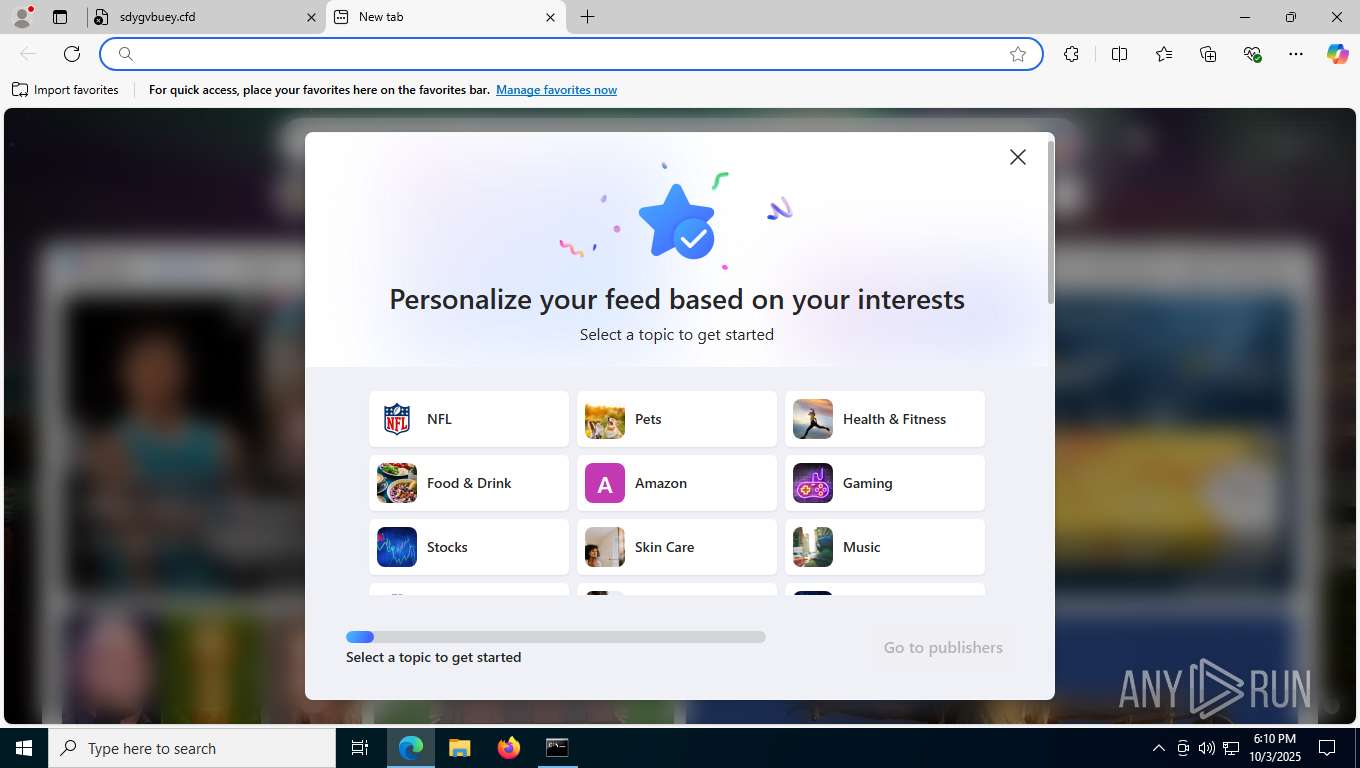The image size is (1360, 768).
Task: Choose the Health & Fitness topic
Action: 885,419
